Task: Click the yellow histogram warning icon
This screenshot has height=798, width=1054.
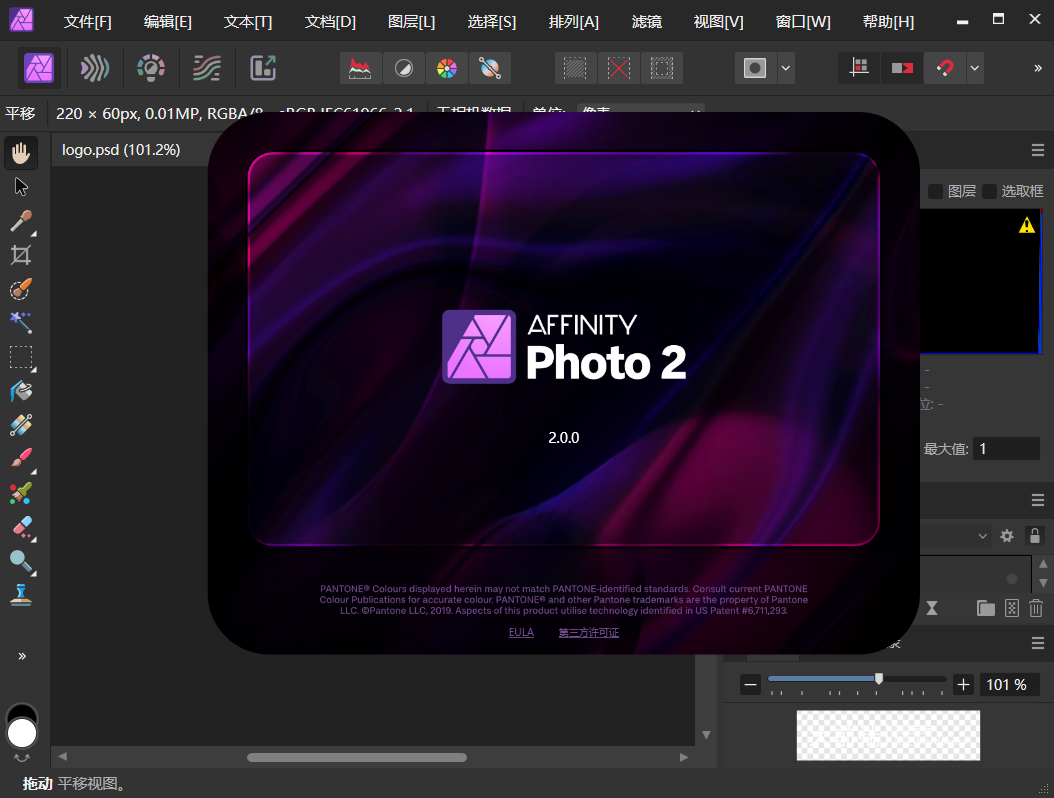Action: 1026,225
